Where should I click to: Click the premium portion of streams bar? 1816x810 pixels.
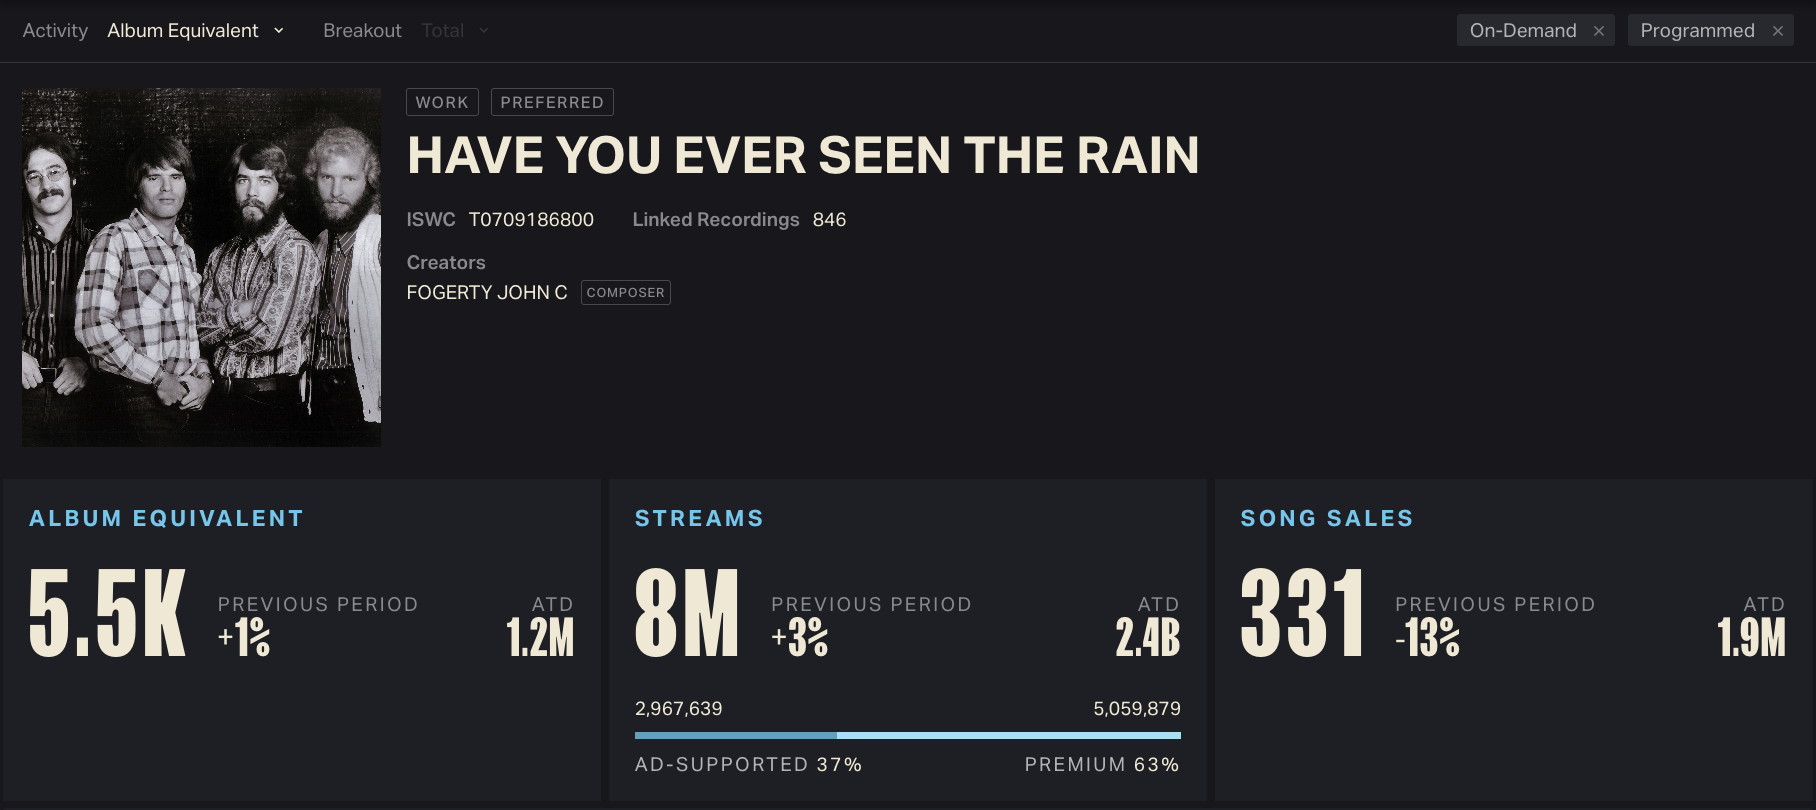click(1009, 735)
